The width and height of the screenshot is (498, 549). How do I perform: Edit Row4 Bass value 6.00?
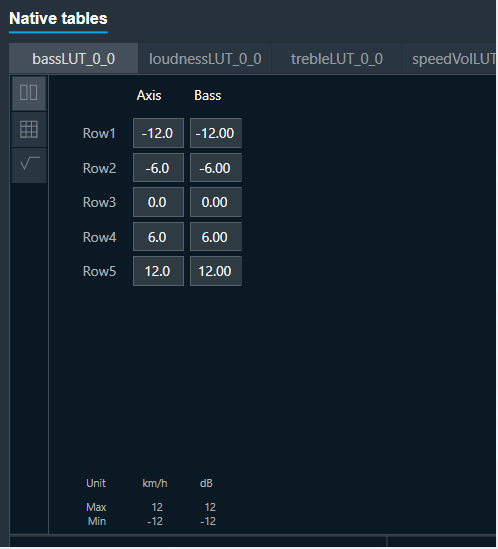coord(216,237)
